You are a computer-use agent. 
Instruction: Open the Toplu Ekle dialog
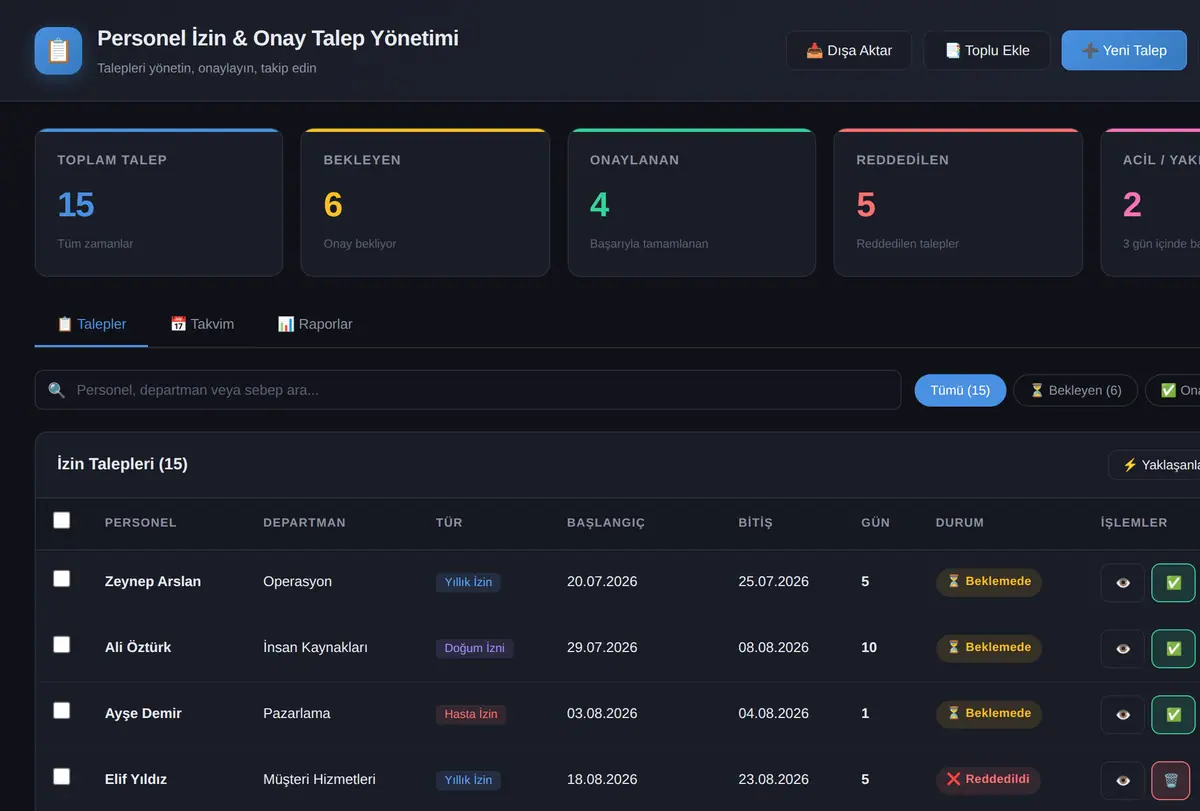(x=987, y=50)
